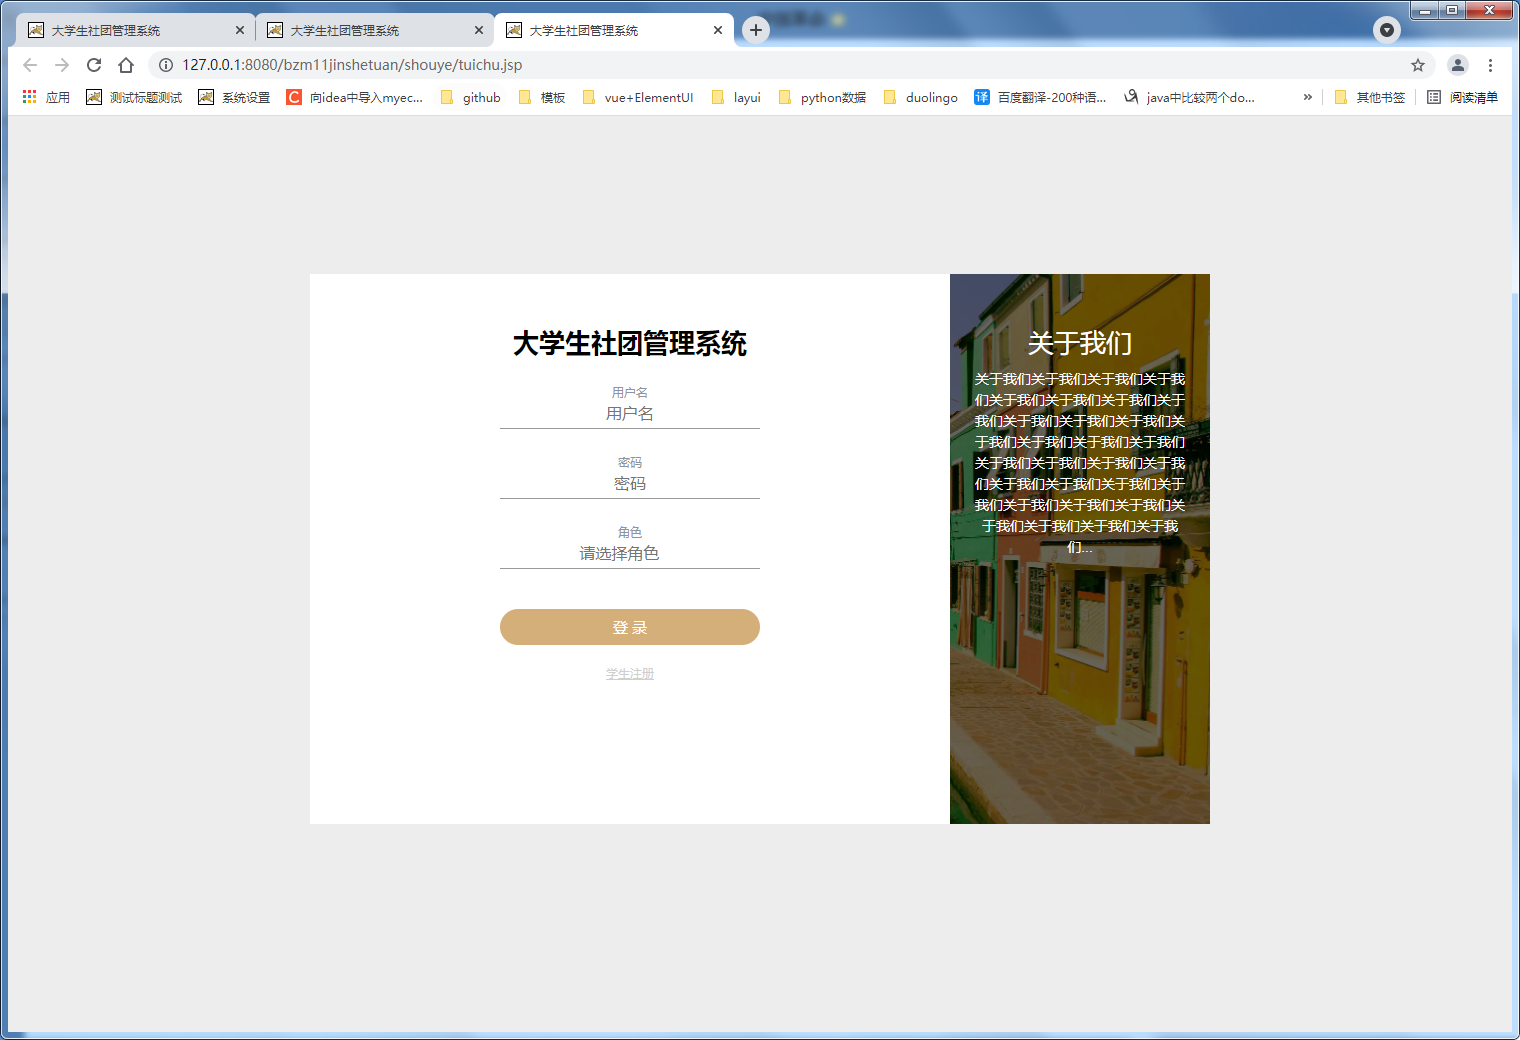Open the java中比较两个do... bookmark

1189,97
